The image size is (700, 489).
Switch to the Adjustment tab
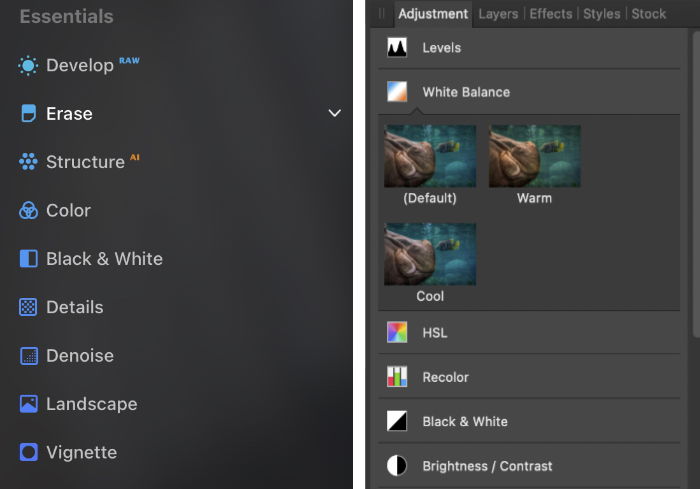tap(433, 14)
